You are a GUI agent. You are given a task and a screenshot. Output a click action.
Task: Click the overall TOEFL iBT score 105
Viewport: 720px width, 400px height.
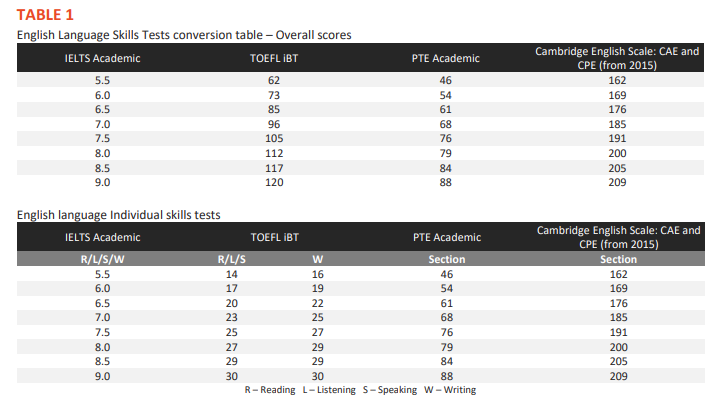[x=274, y=139]
